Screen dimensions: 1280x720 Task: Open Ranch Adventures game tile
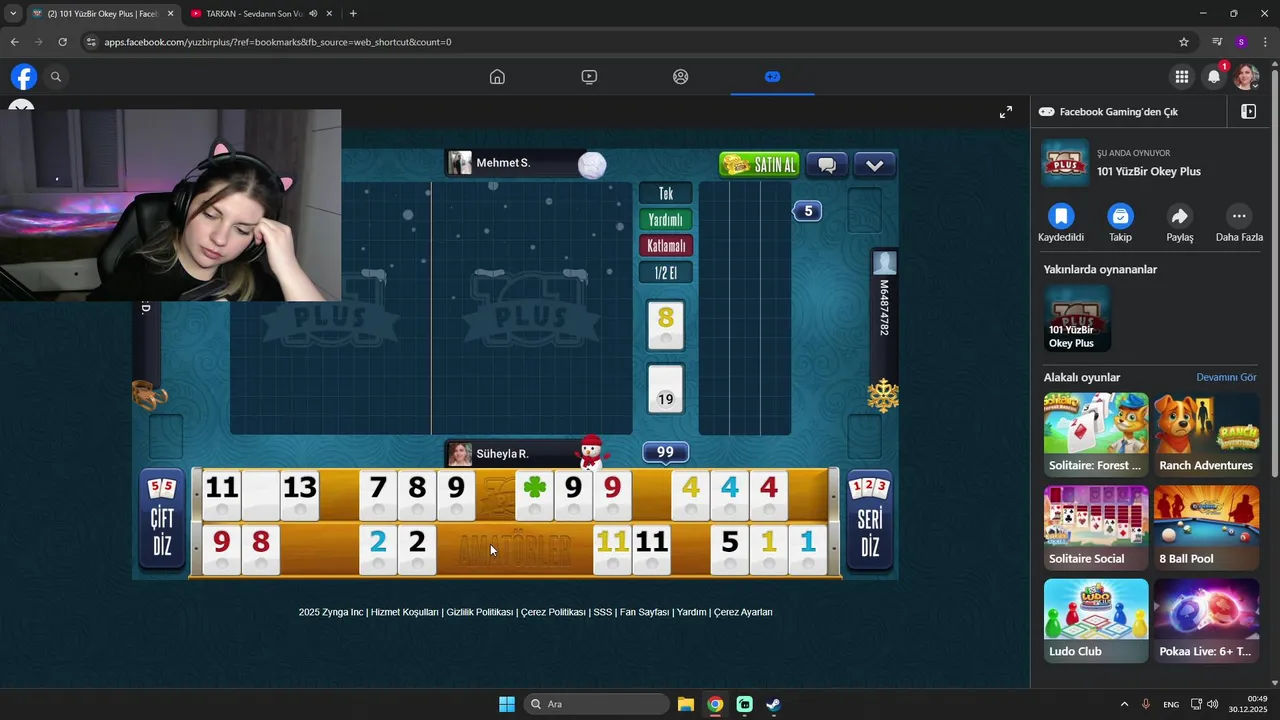[x=1206, y=434]
